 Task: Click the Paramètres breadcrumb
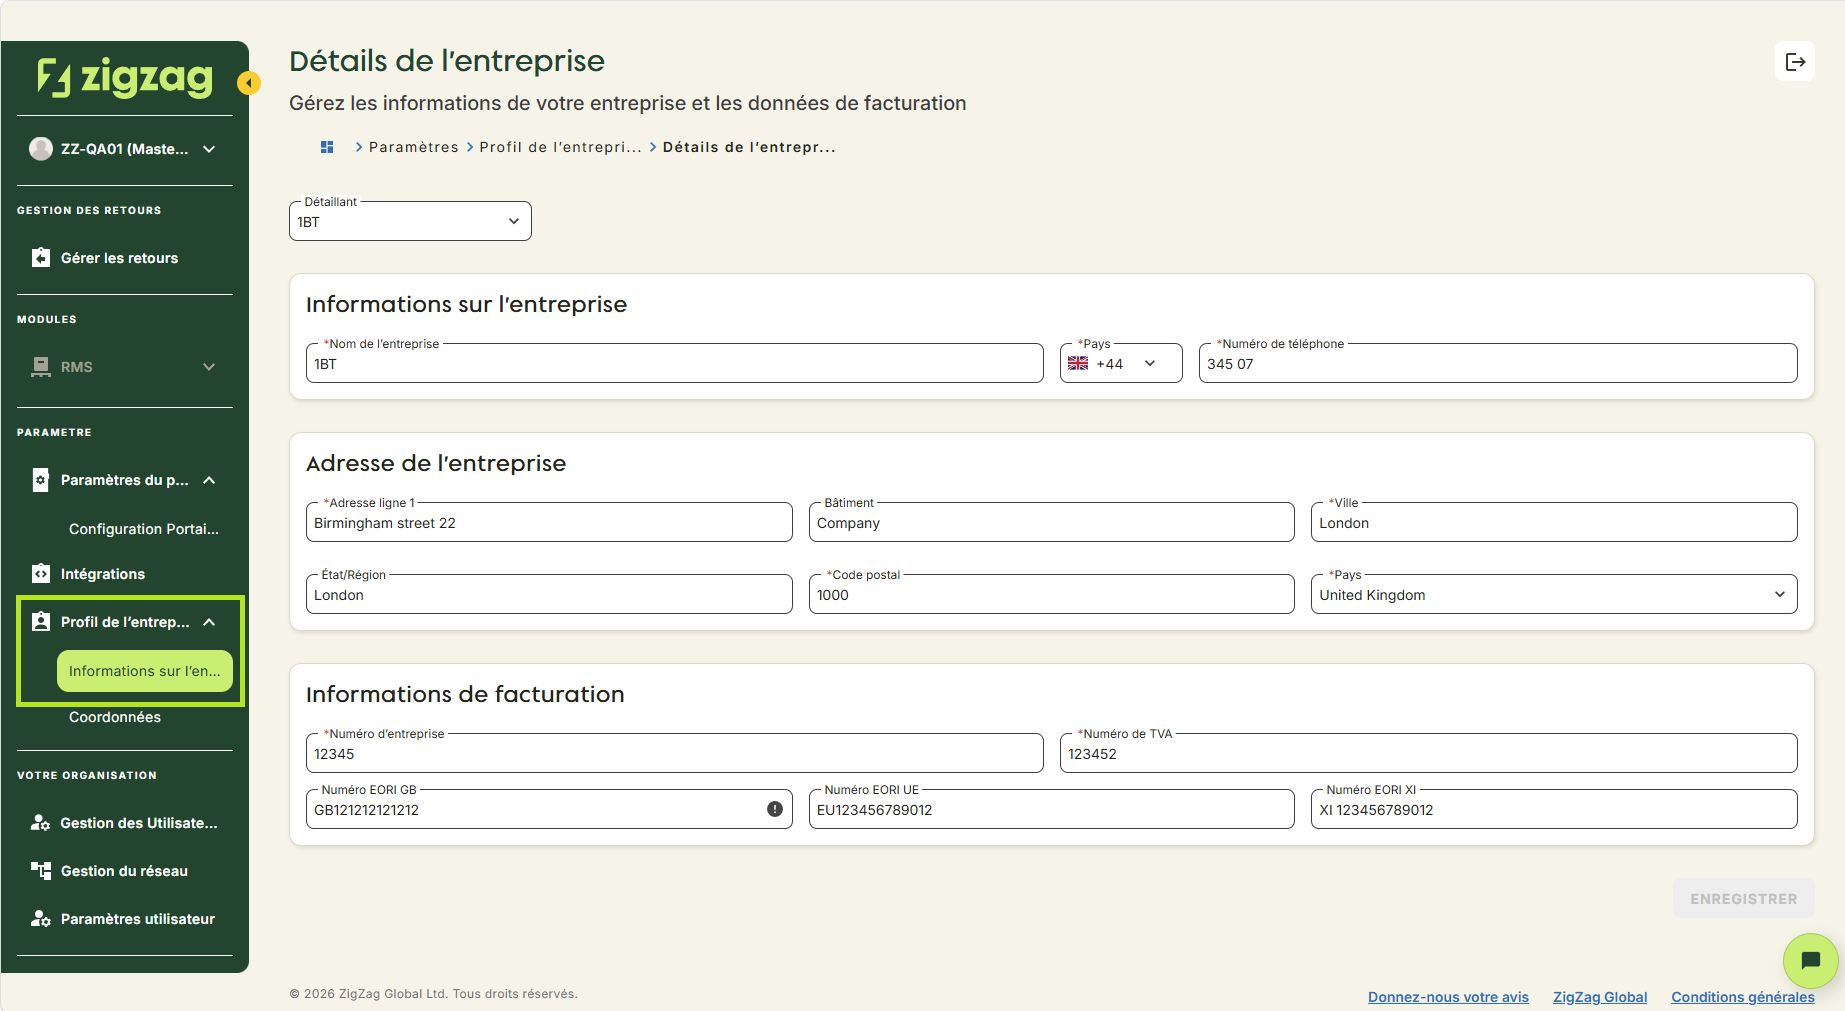414,147
